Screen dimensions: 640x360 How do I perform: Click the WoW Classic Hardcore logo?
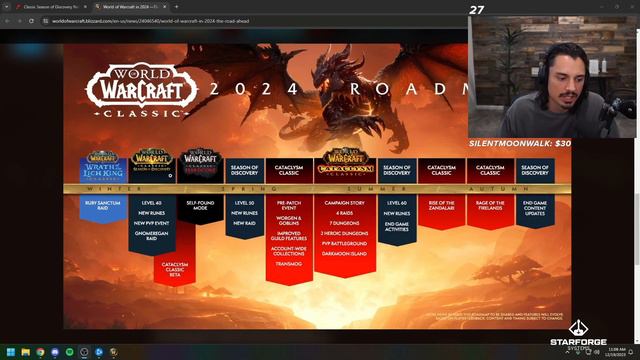[x=200, y=162]
